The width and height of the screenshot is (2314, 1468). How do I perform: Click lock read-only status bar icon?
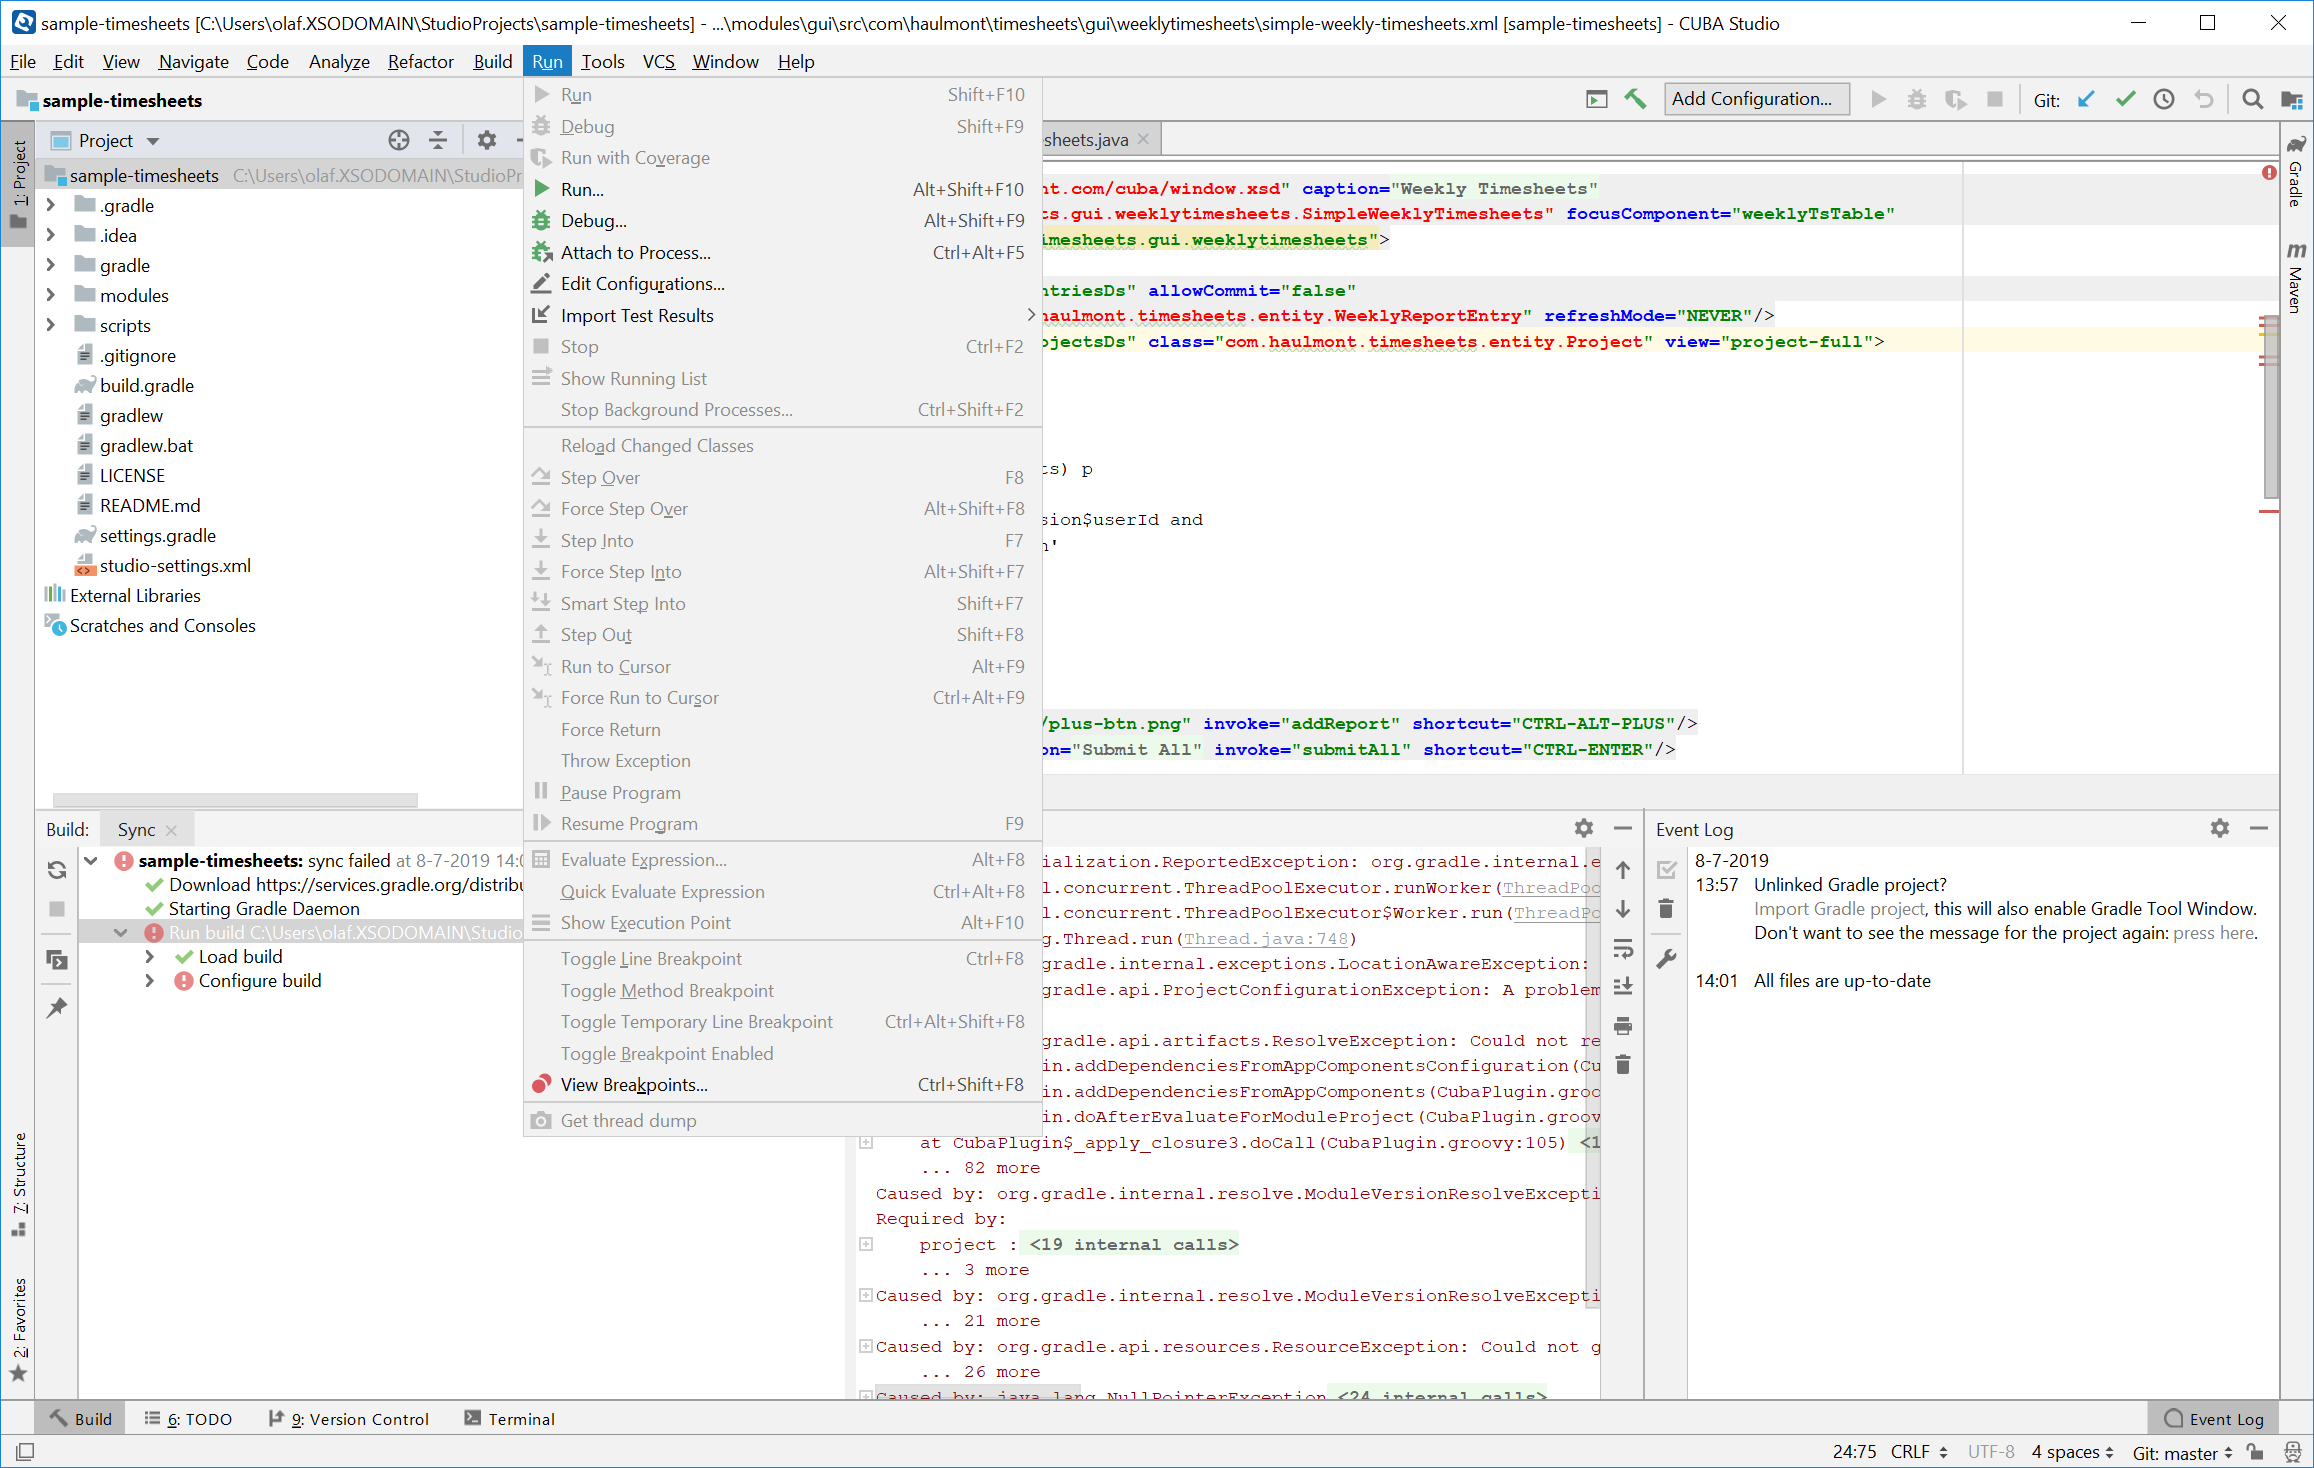[2256, 1451]
